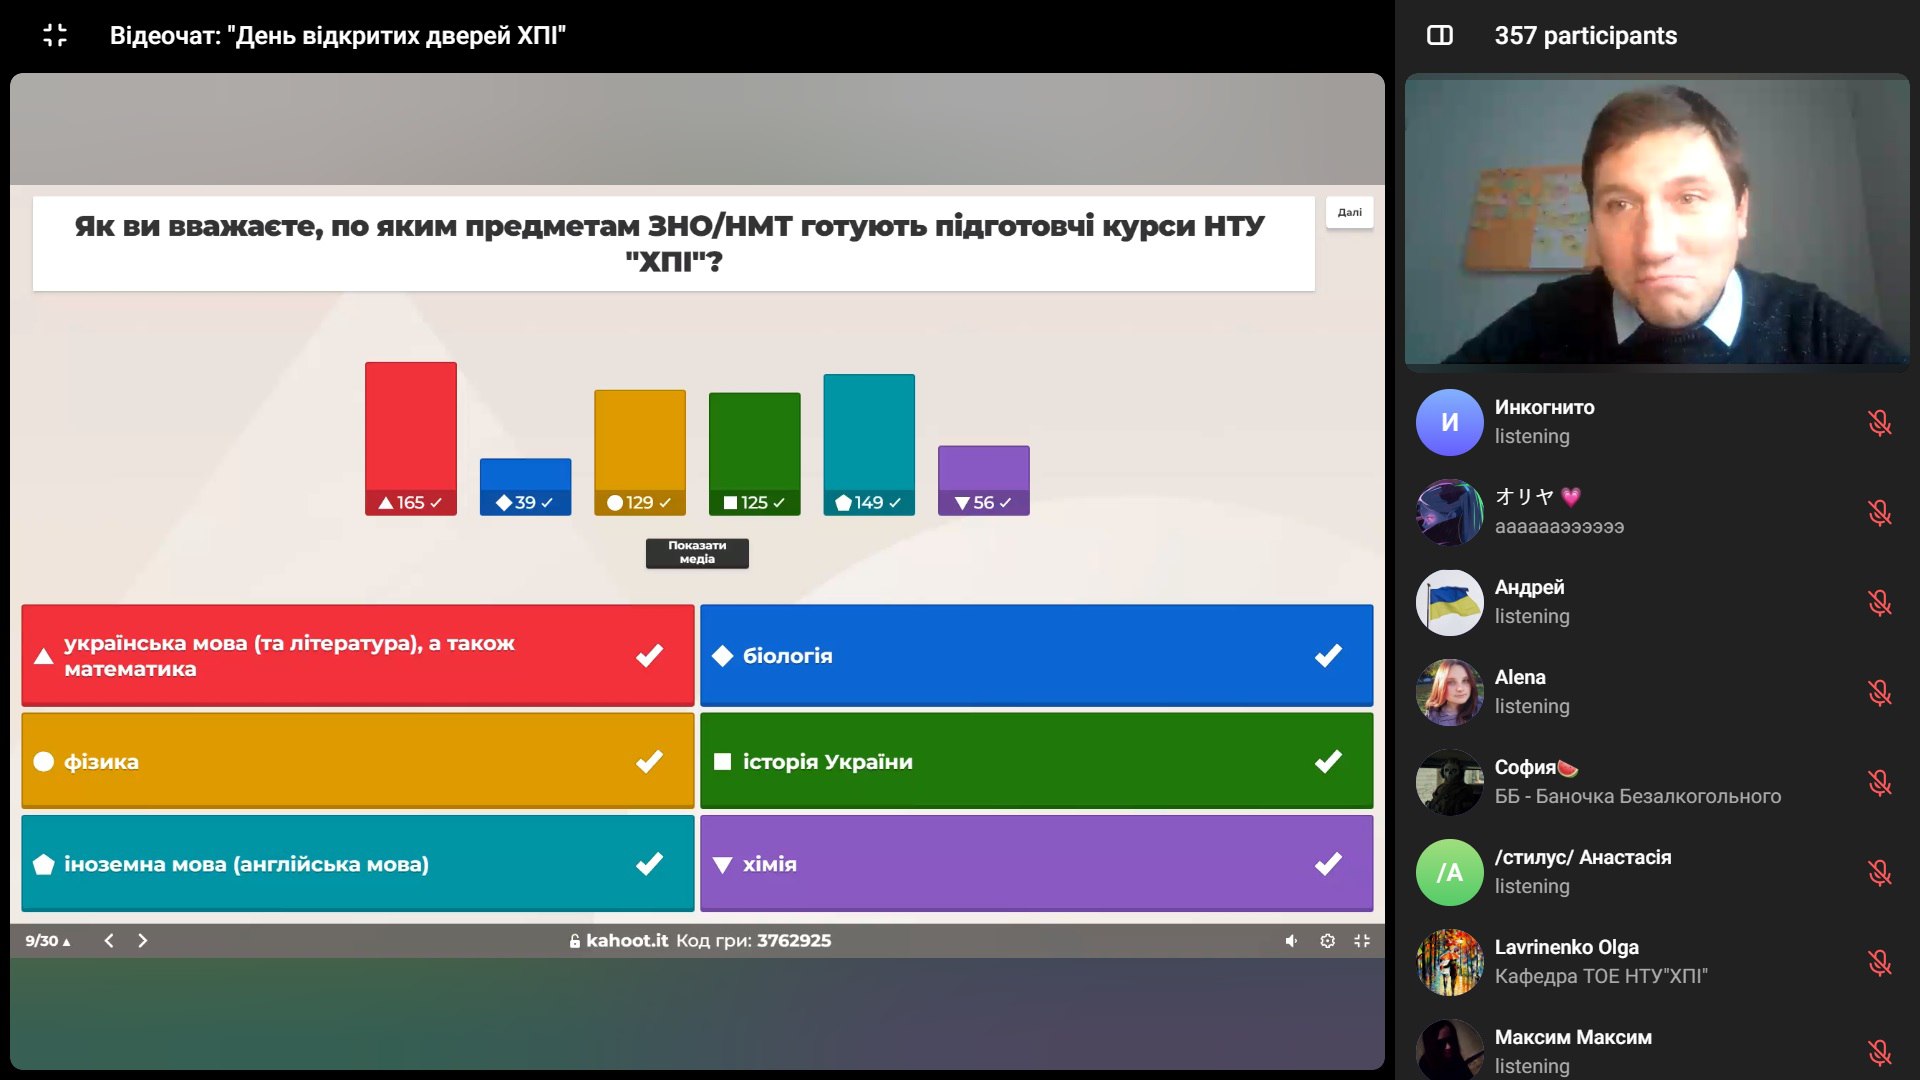Click オリヤ participant name
The image size is (1920, 1080).
1538,497
